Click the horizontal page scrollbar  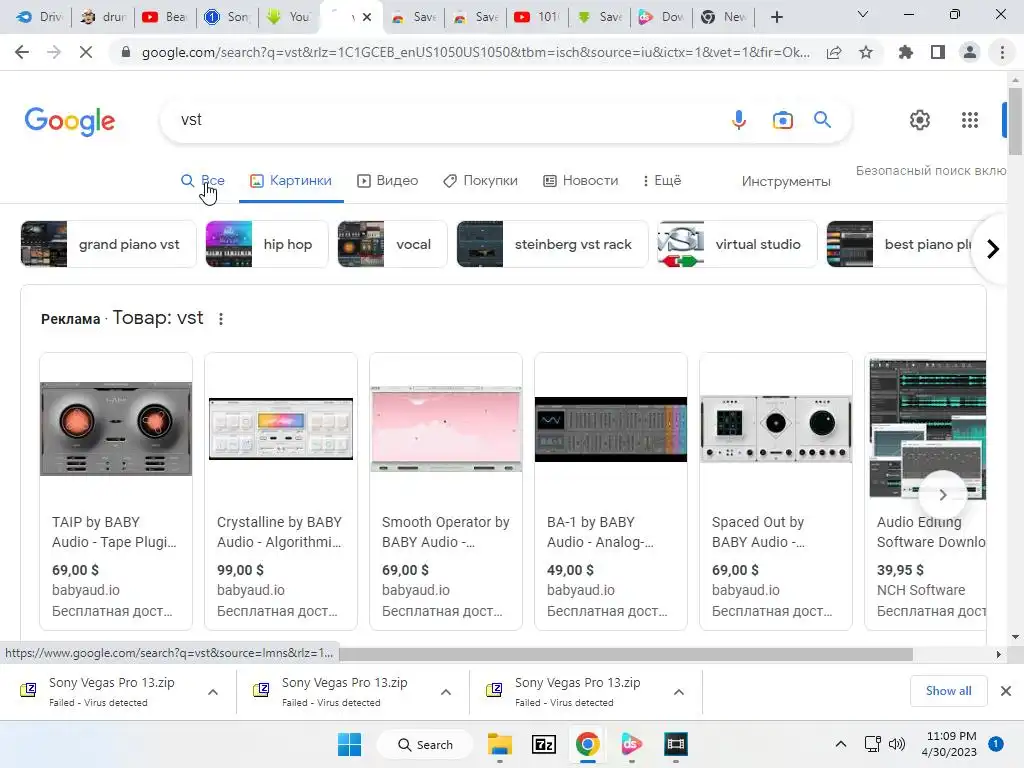[626, 654]
